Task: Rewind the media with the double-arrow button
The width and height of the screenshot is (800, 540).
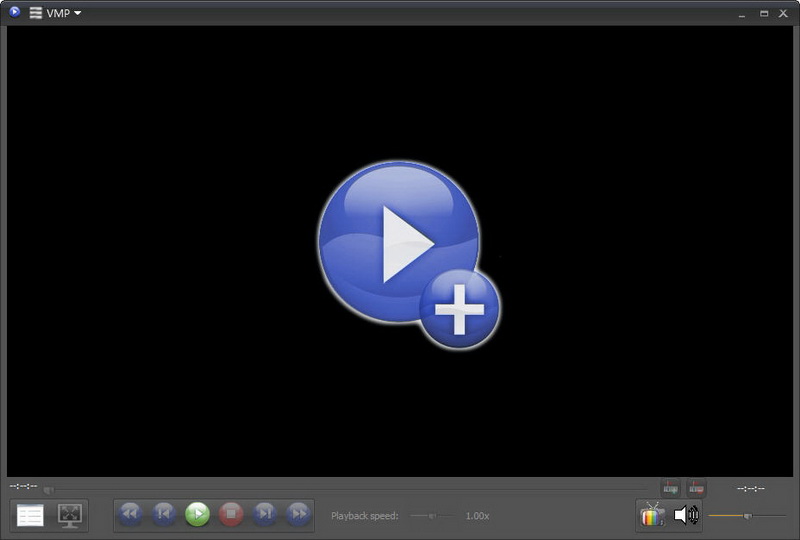Action: [x=130, y=513]
